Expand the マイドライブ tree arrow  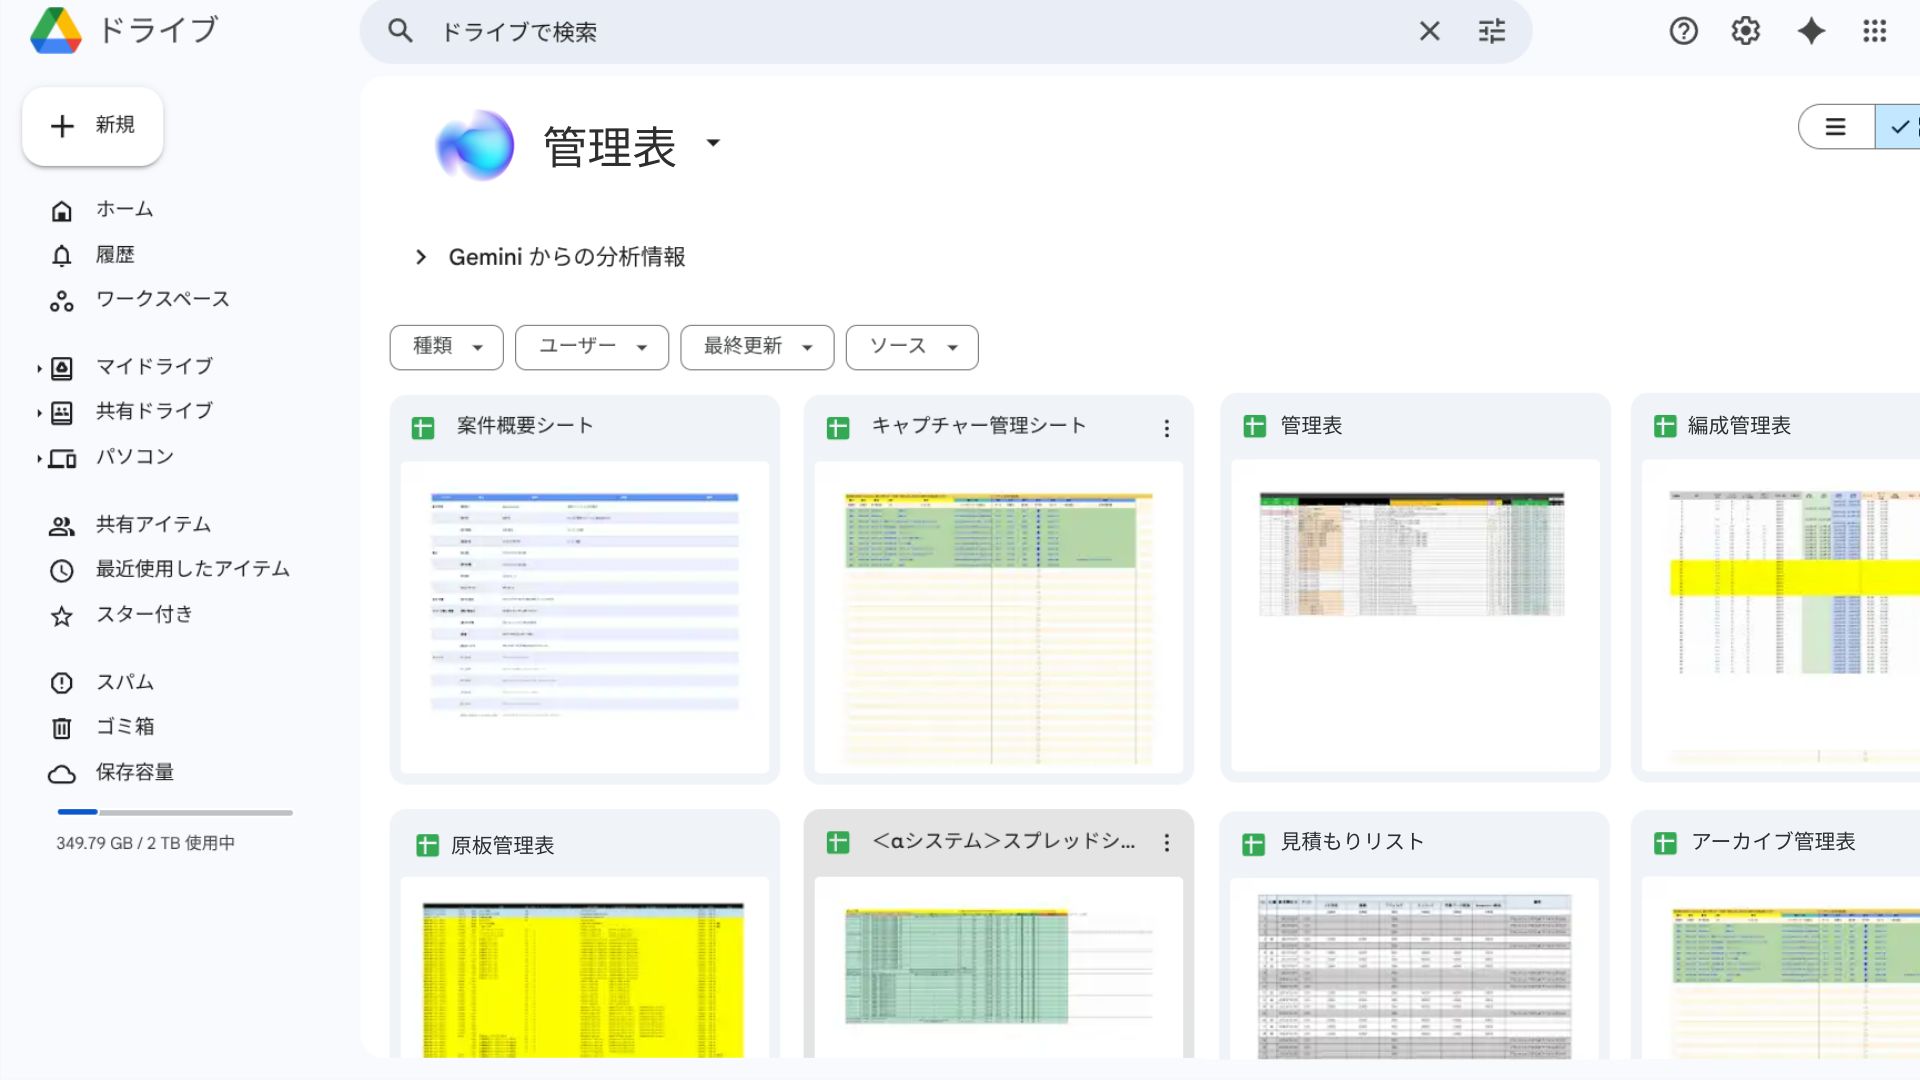click(39, 369)
